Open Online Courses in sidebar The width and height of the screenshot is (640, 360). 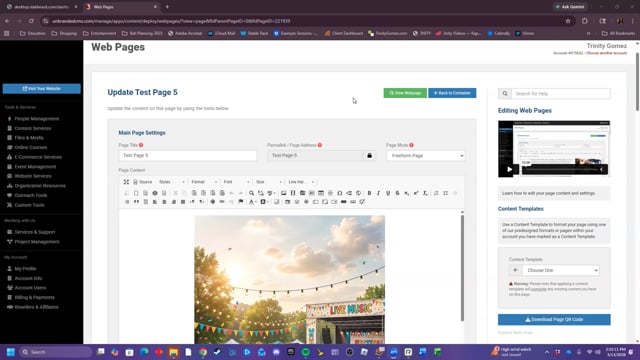tap(31, 147)
